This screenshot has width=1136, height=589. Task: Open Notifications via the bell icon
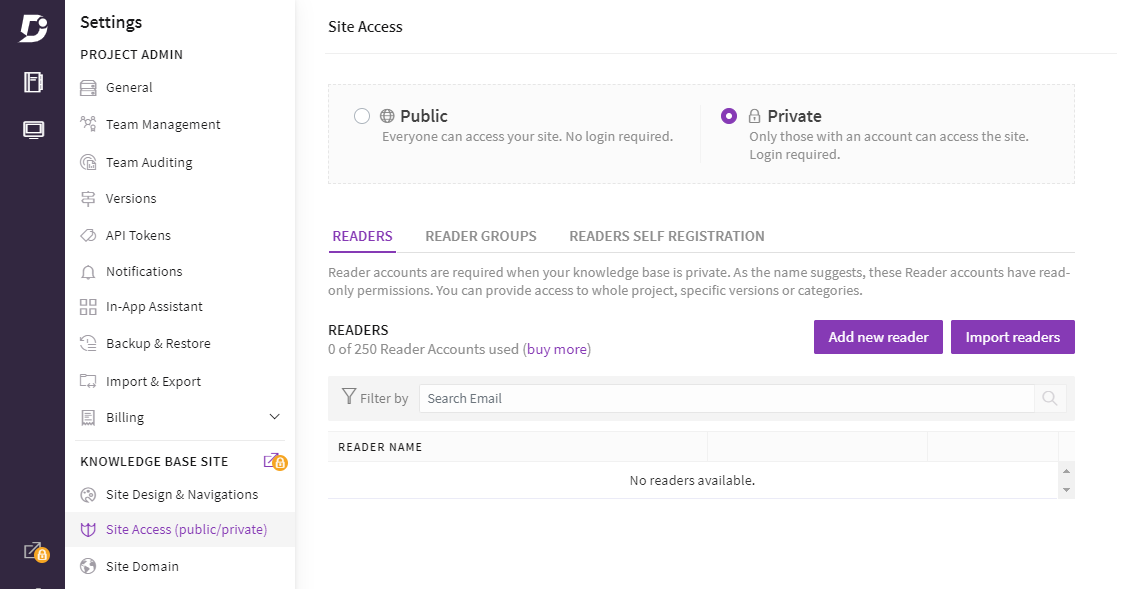(89, 271)
